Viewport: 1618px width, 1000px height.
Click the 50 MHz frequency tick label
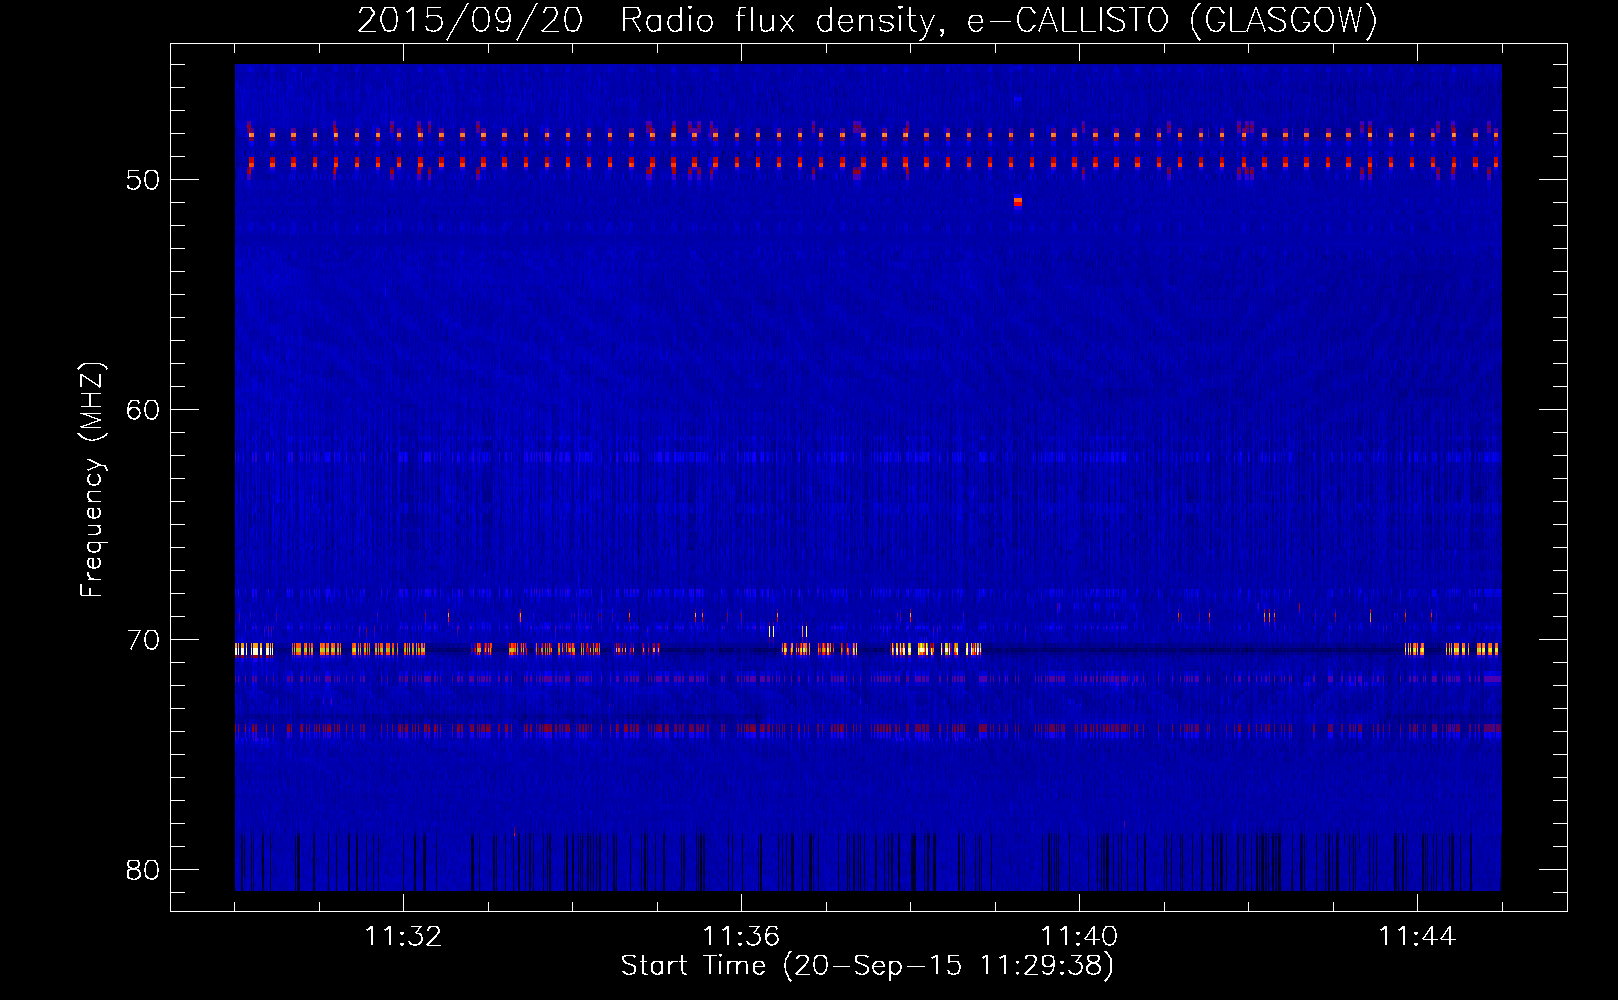143,180
